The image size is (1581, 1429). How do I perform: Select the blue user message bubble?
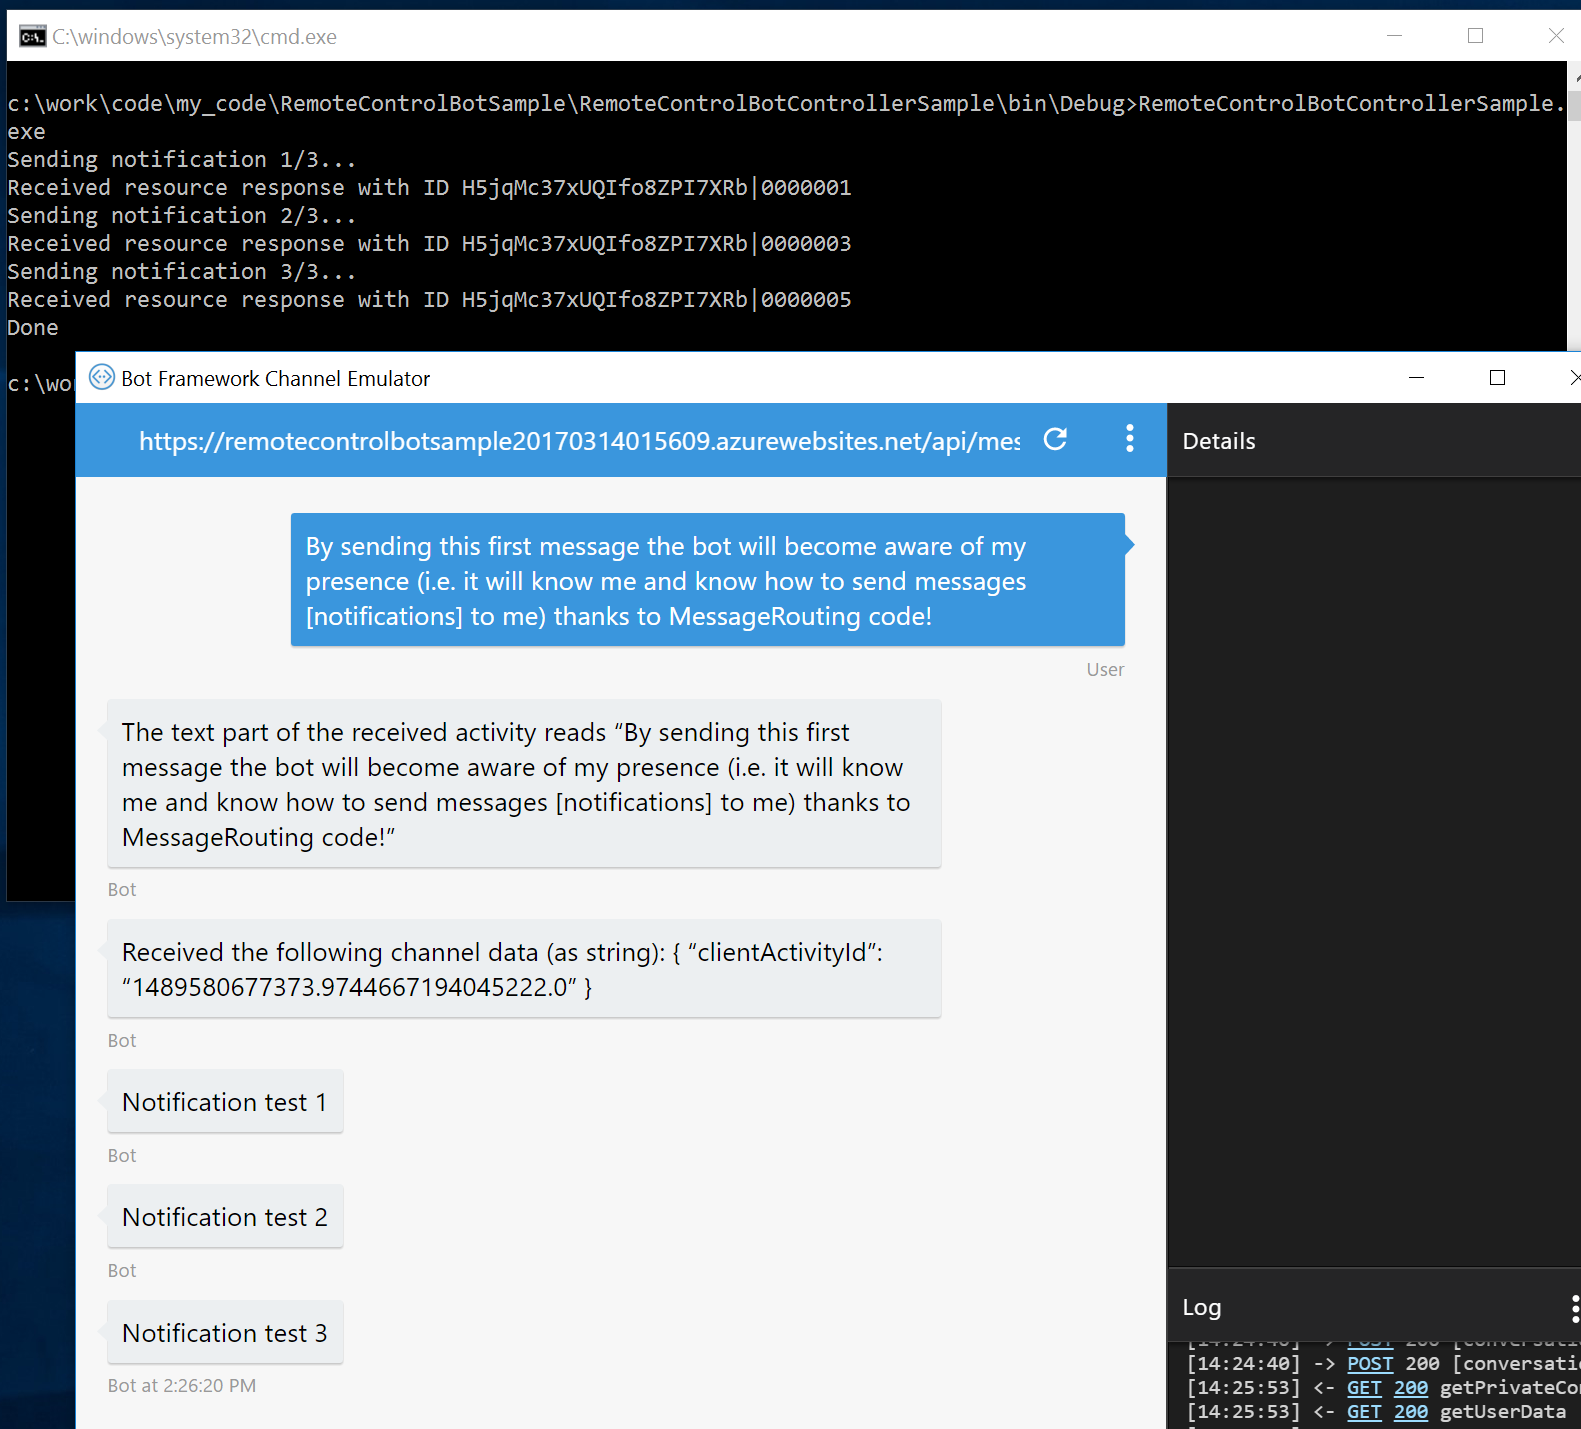click(708, 580)
